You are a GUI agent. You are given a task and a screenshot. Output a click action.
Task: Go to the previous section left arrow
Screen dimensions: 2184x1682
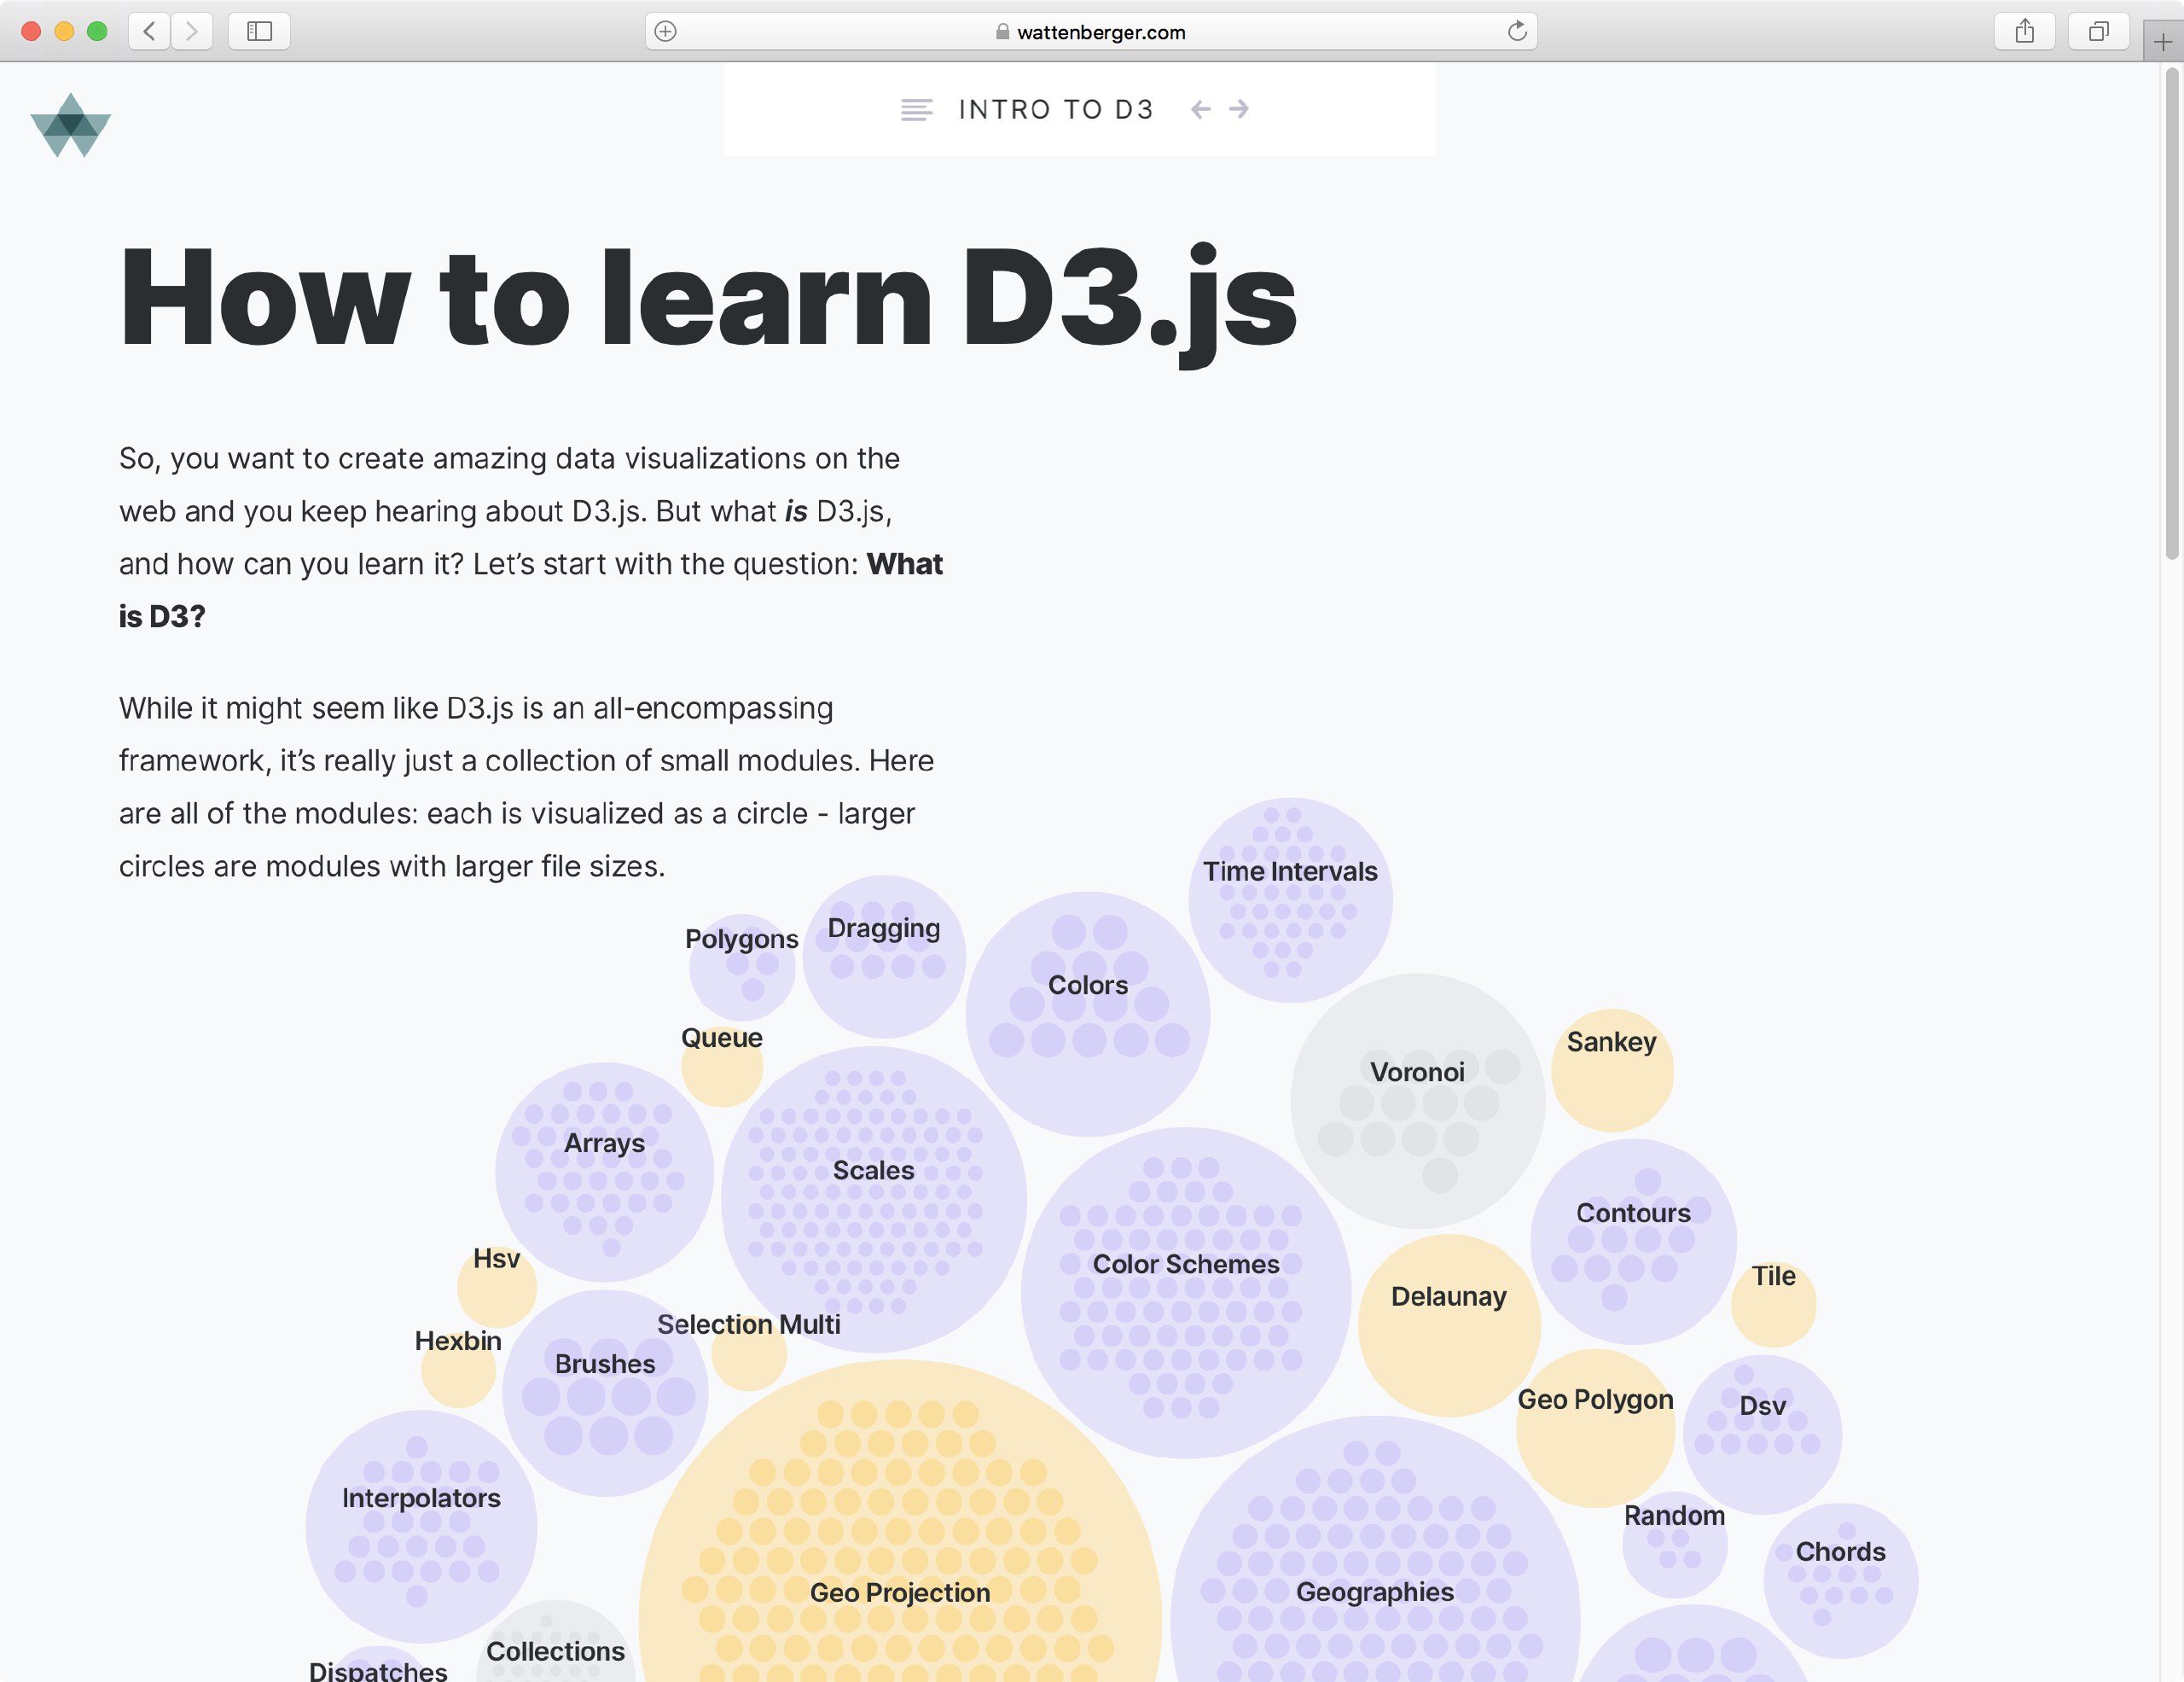click(1201, 109)
